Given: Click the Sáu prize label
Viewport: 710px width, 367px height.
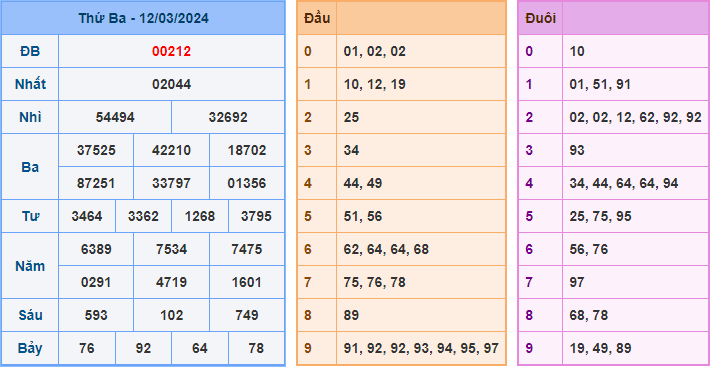Looking at the screenshot, I should (x=30, y=315).
